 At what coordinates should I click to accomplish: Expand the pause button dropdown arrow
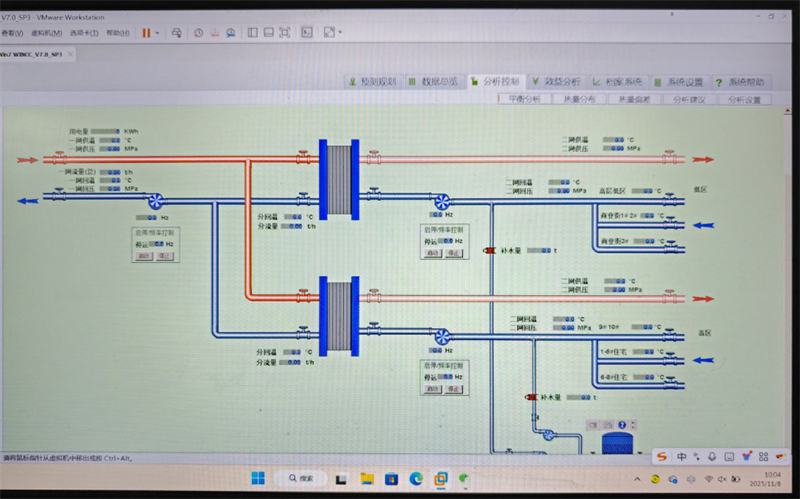pos(158,33)
